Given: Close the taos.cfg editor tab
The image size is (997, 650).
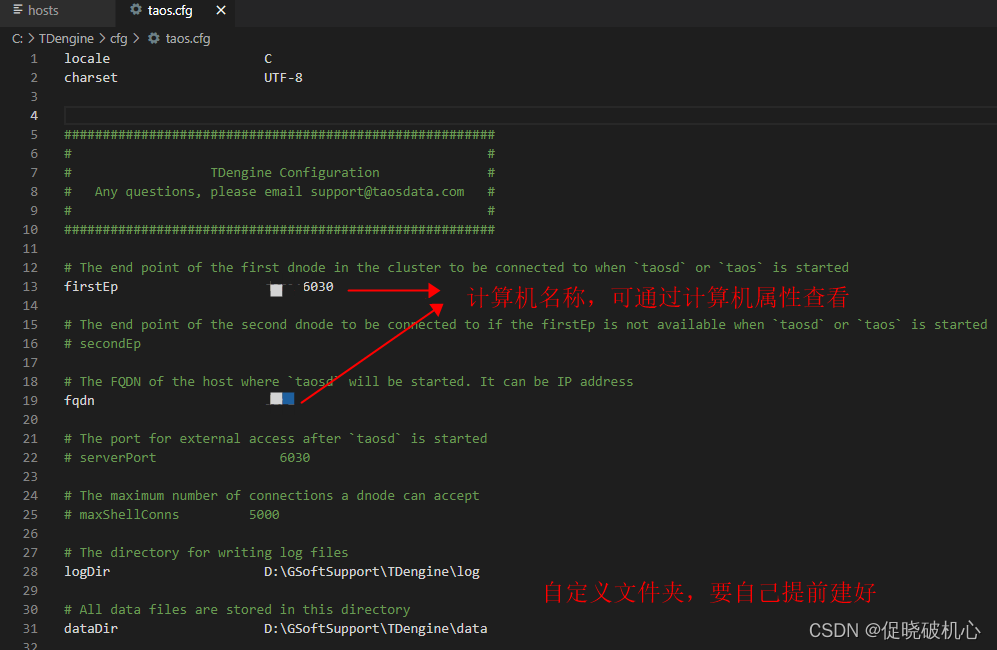Looking at the screenshot, I should point(221,11).
